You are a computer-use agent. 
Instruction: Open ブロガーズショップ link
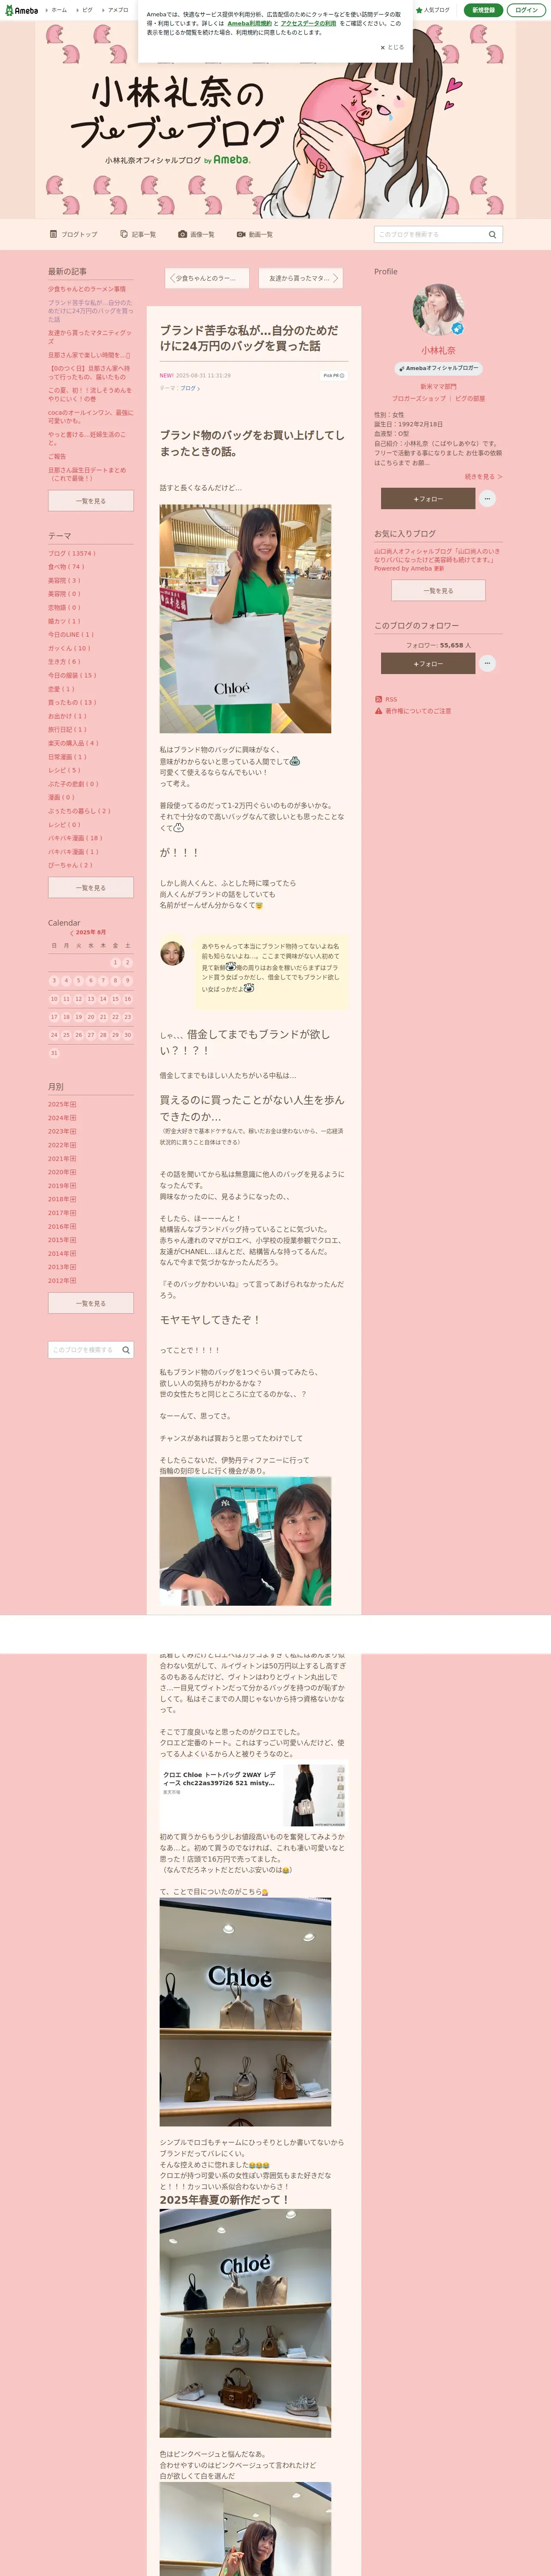tap(419, 399)
